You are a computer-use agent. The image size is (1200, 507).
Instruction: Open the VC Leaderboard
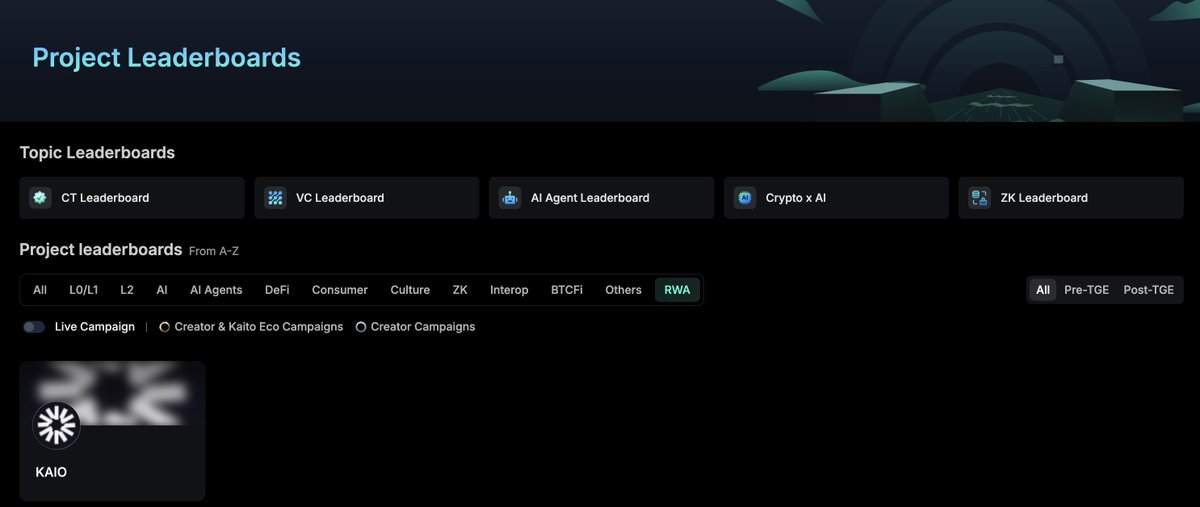tap(367, 198)
